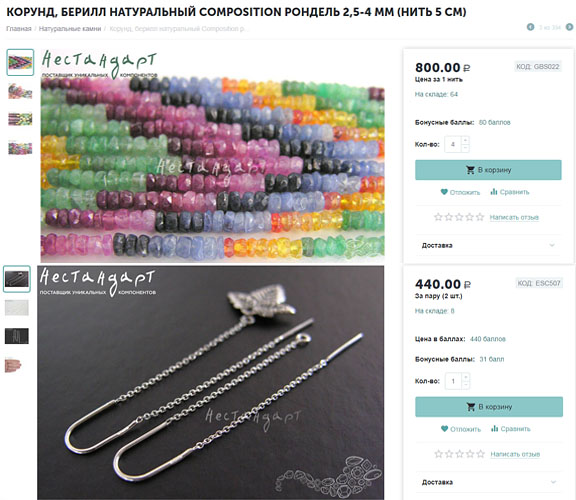Increase beads quantity with up arrow
576x500 pixels.
[x=465, y=140]
